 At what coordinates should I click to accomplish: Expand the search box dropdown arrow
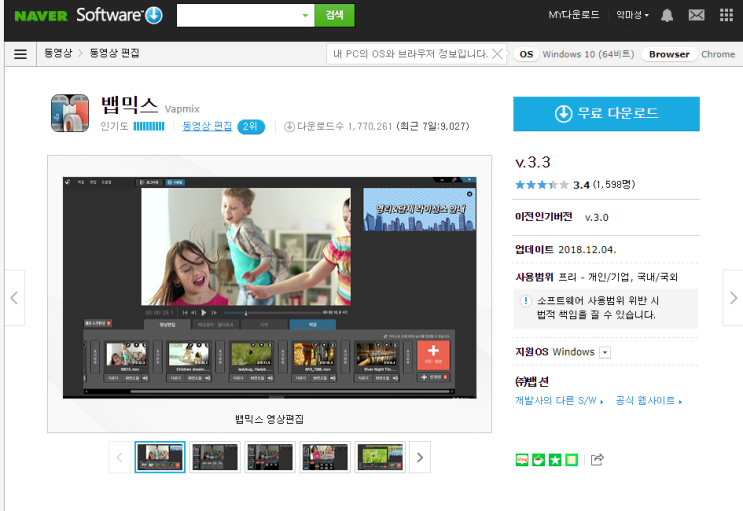click(x=305, y=16)
